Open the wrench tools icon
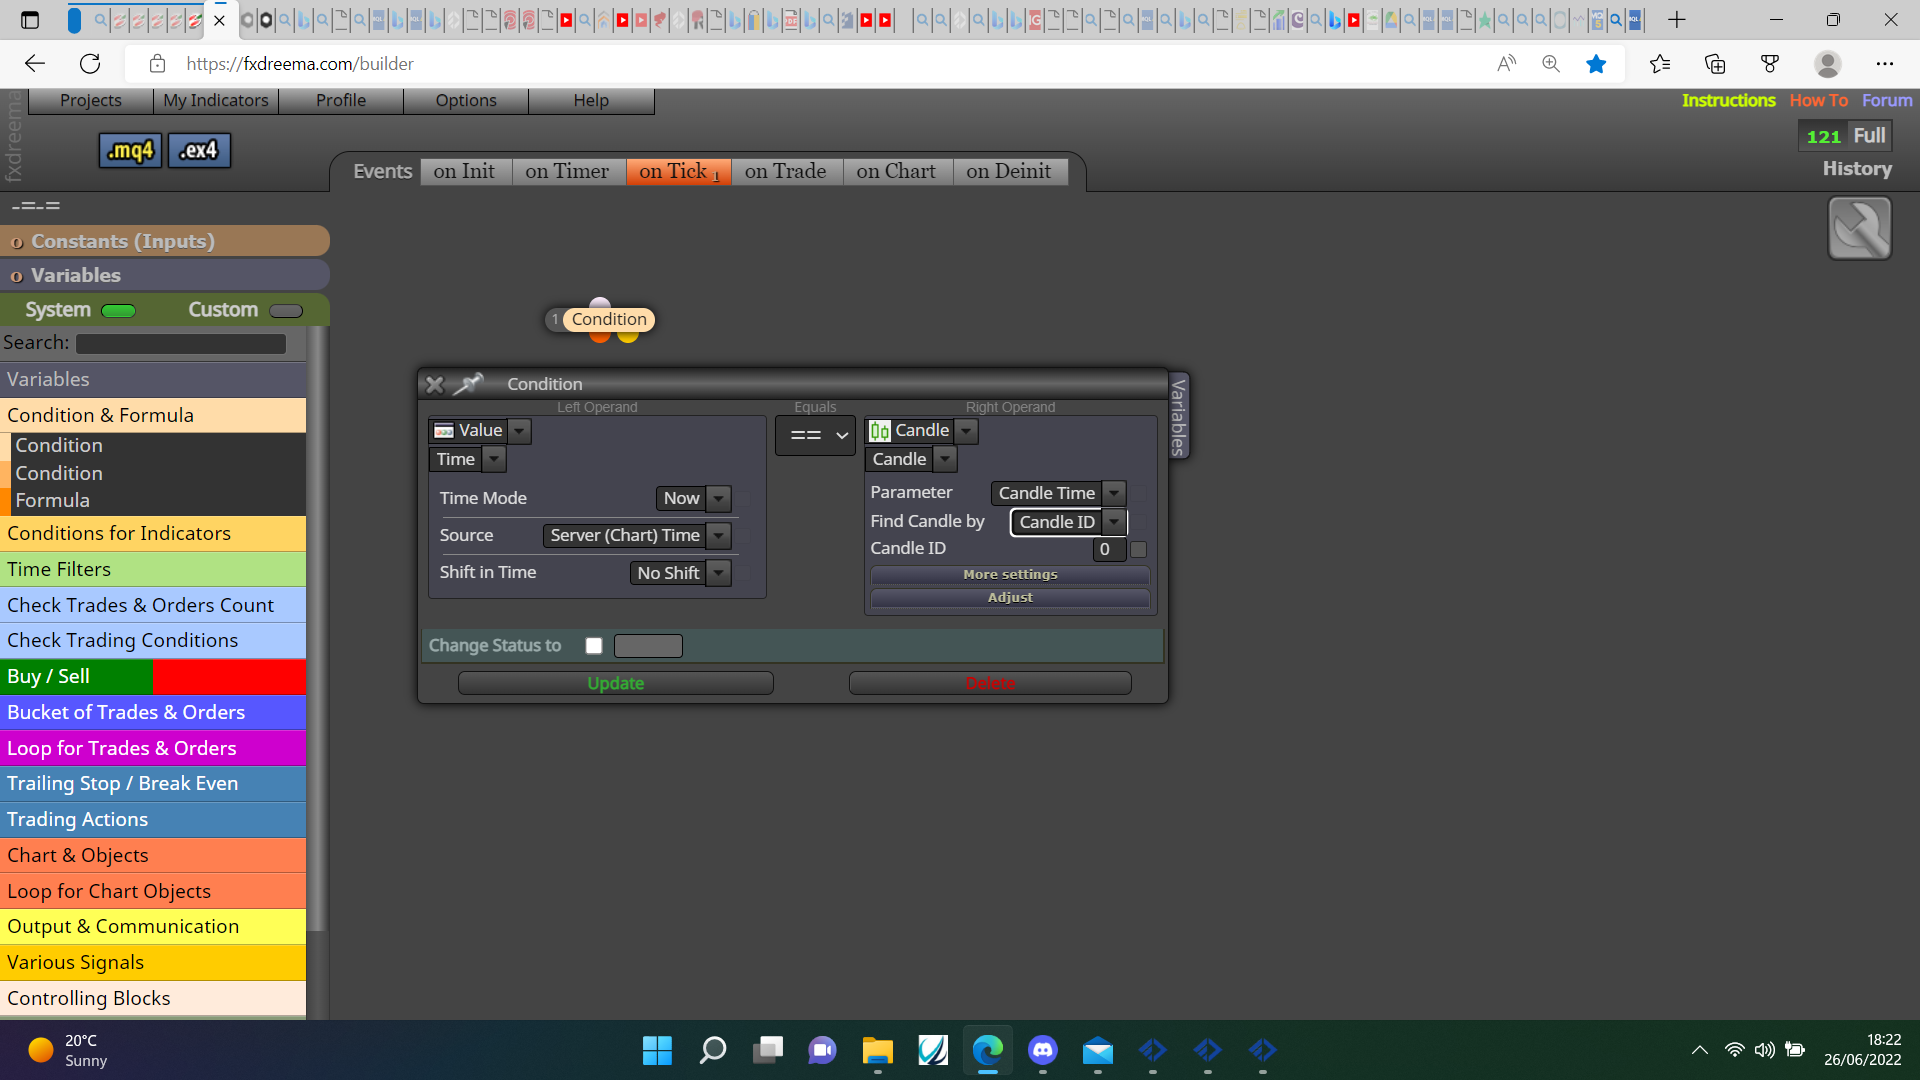Image resolution: width=1920 pixels, height=1080 pixels. [1859, 228]
